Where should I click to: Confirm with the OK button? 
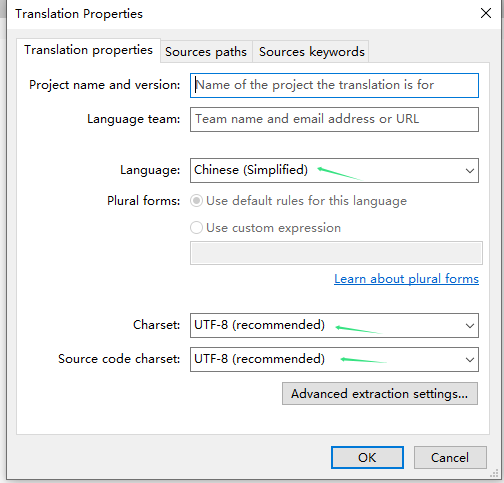coord(367,458)
